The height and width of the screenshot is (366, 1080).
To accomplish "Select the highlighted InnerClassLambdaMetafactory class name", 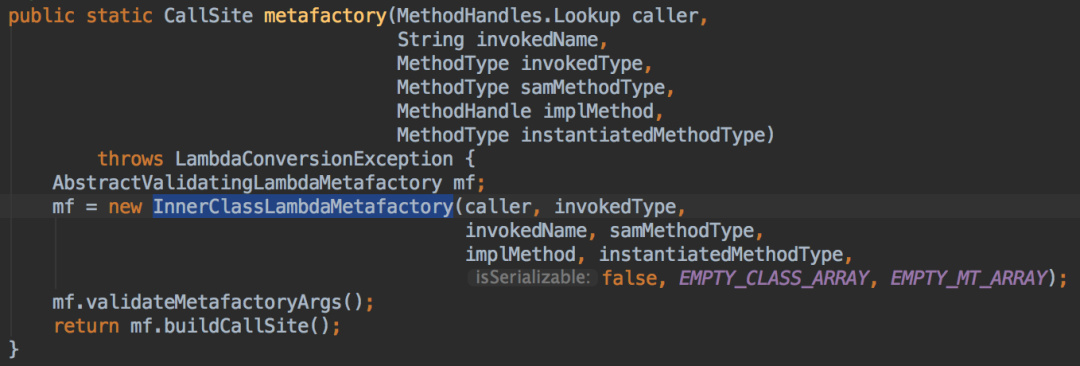I will (303, 206).
